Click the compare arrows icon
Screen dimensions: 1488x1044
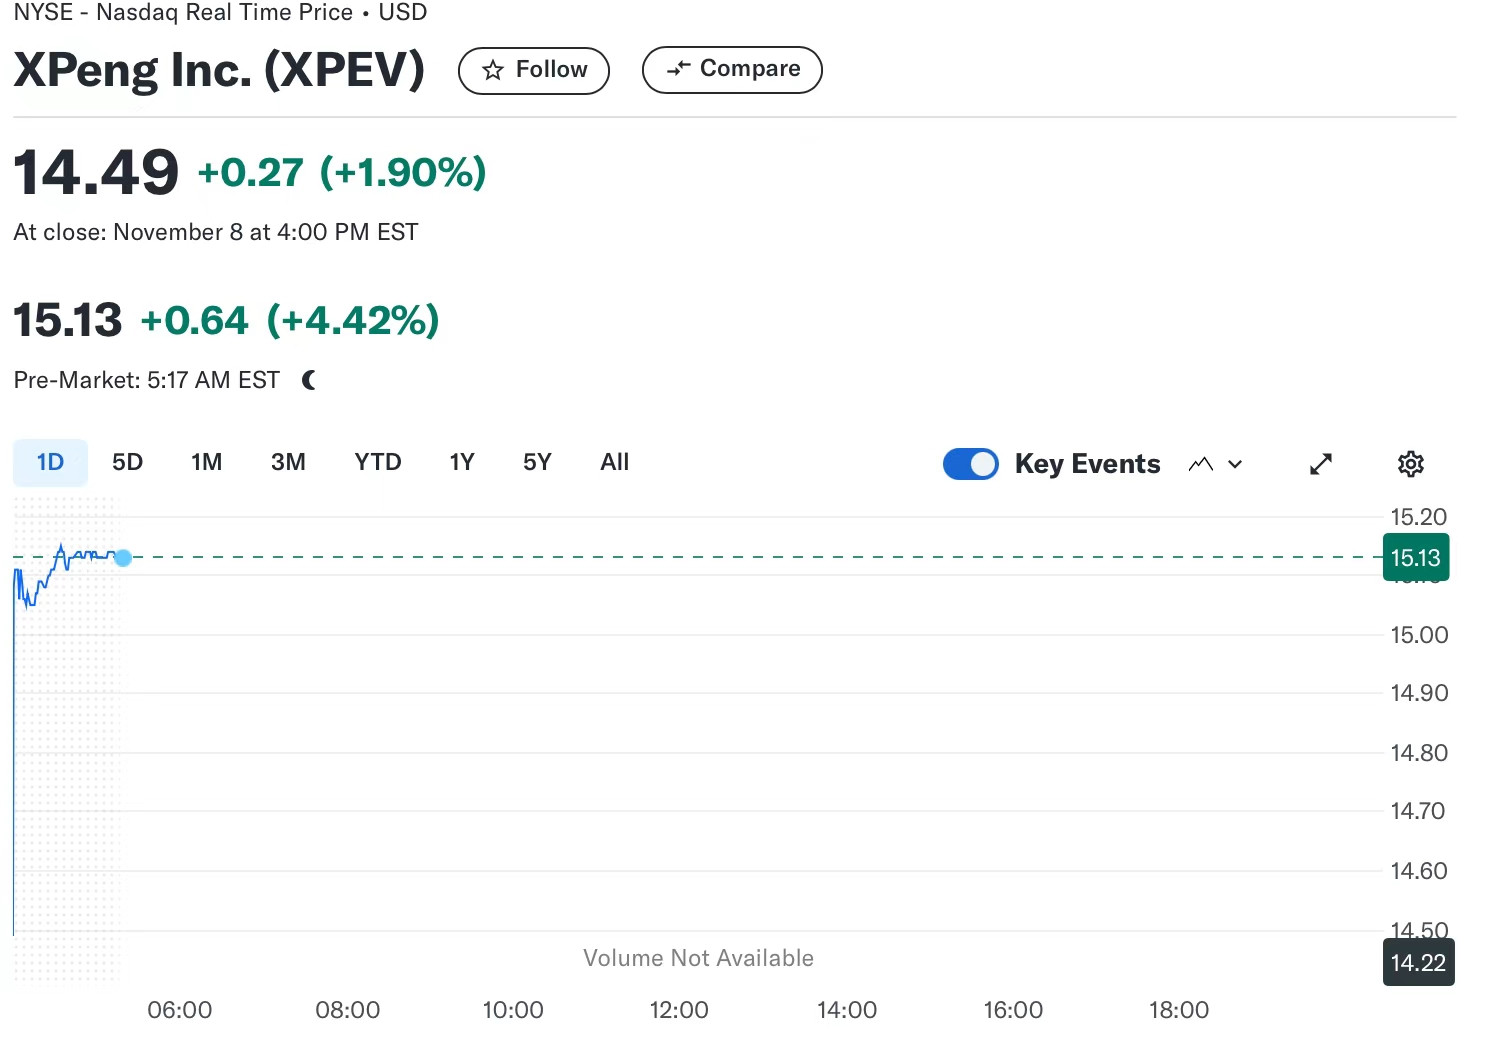(679, 68)
